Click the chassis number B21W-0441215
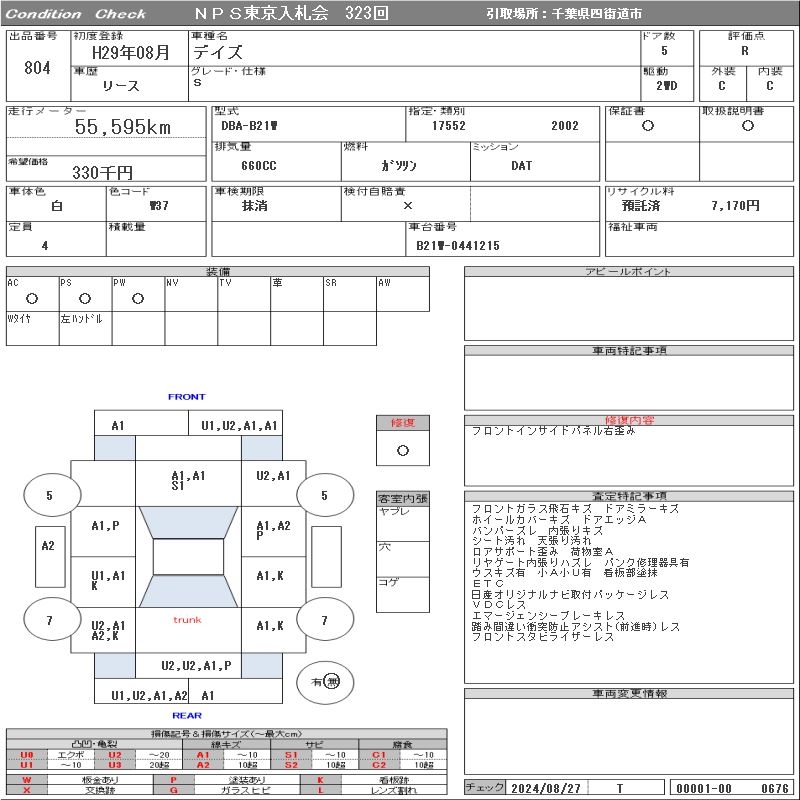The width and height of the screenshot is (800, 800). click(x=458, y=245)
